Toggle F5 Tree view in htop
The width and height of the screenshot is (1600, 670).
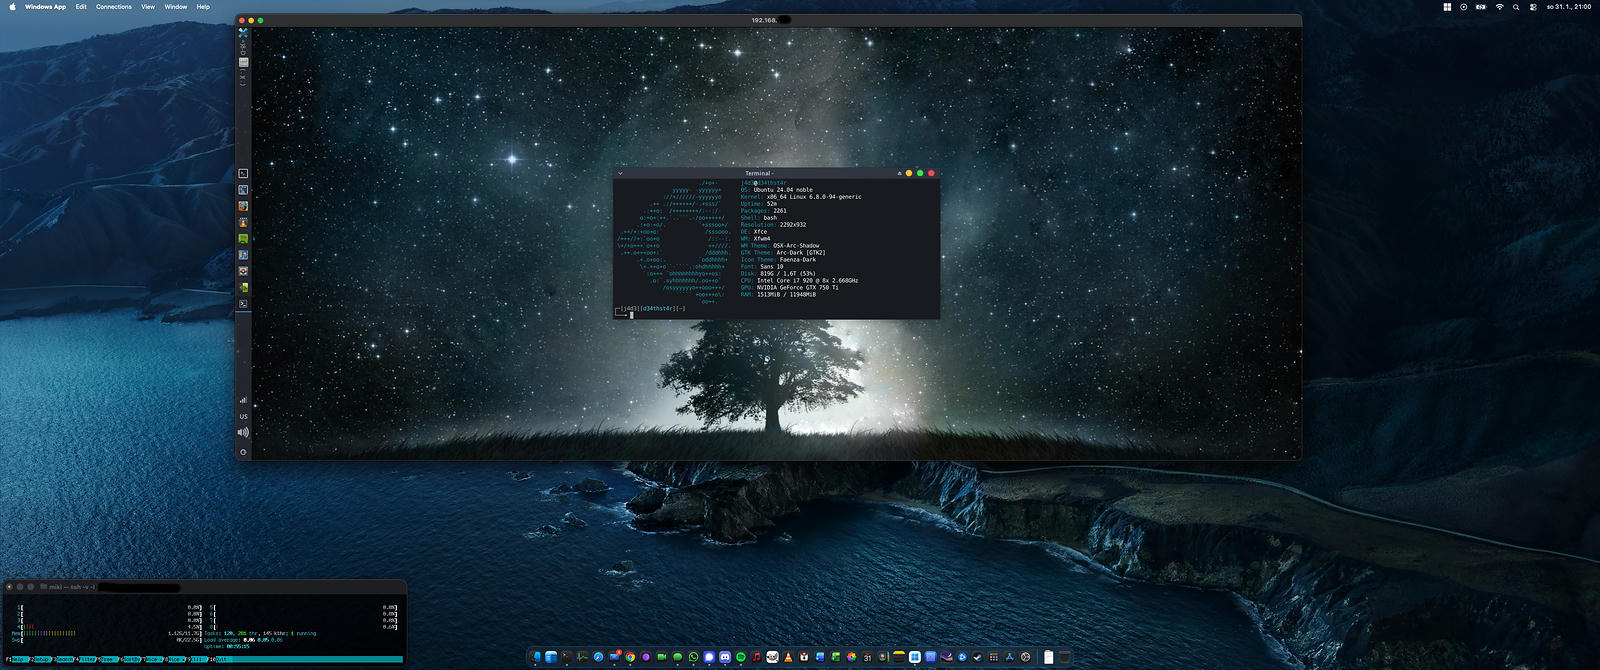[x=107, y=660]
